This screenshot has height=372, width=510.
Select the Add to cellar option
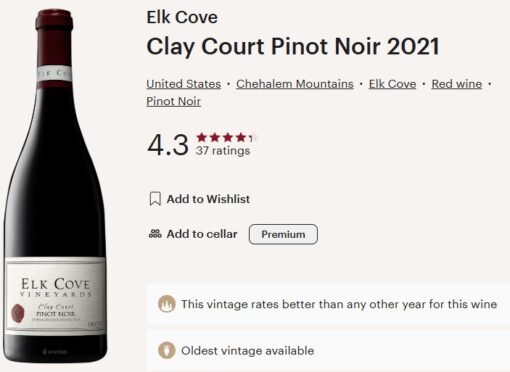202,234
